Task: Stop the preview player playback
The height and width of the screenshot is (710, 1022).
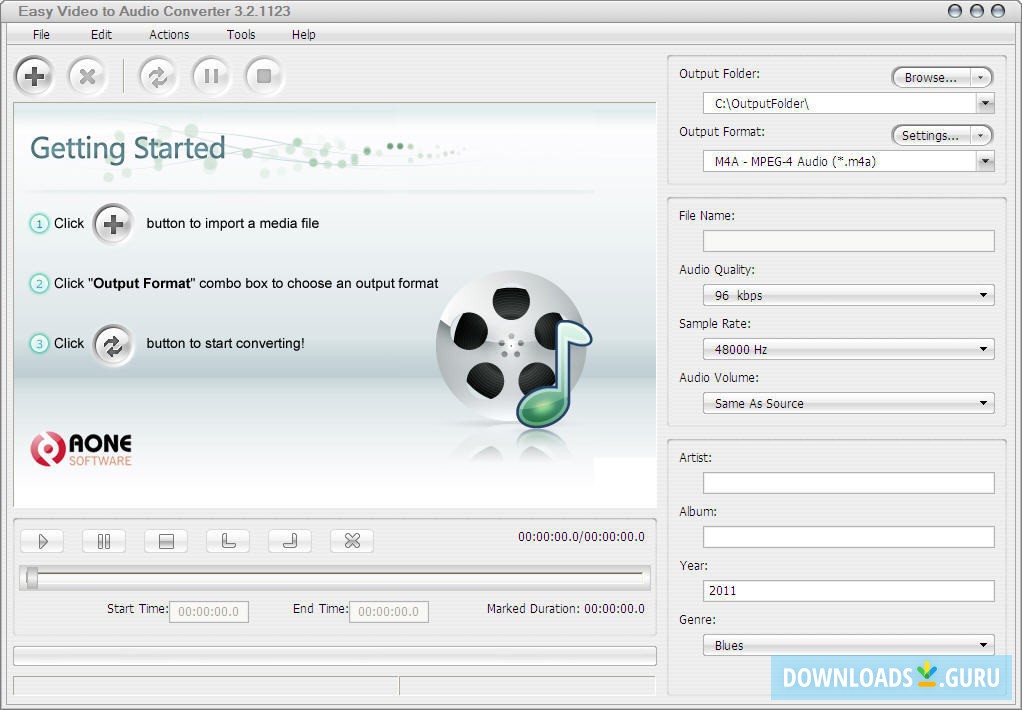Action: tap(166, 541)
